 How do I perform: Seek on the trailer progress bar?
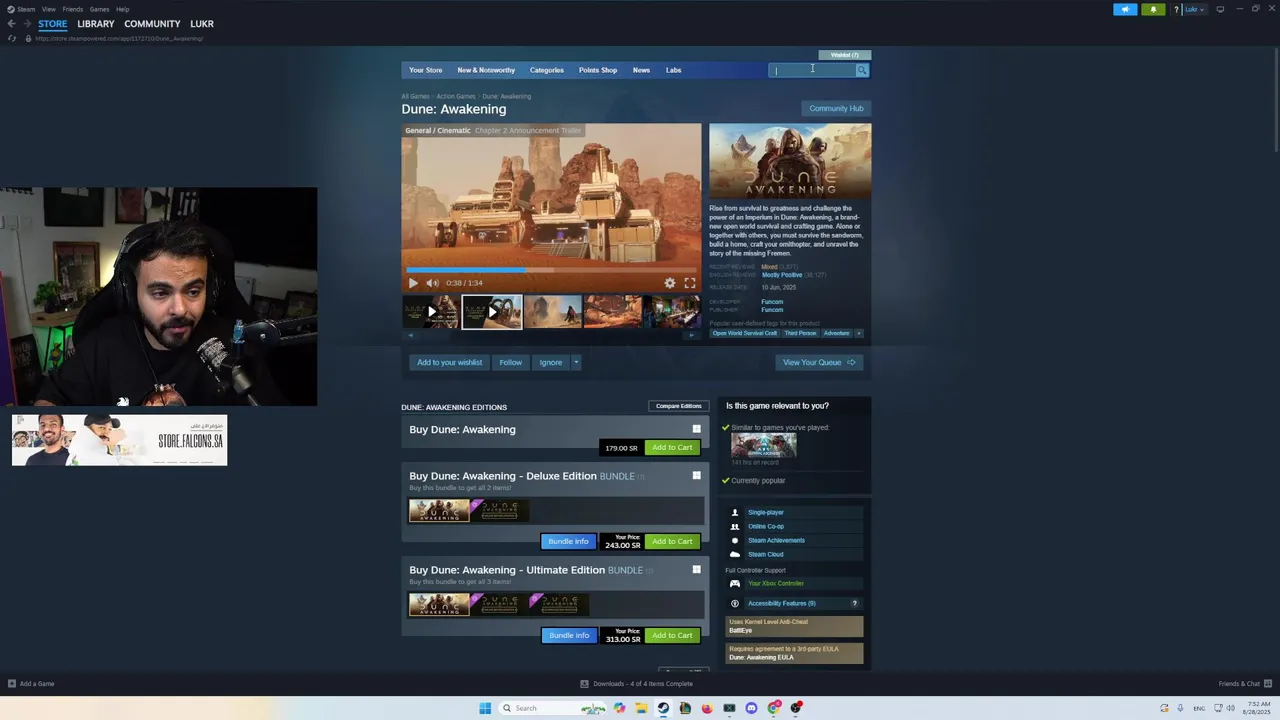(551, 270)
